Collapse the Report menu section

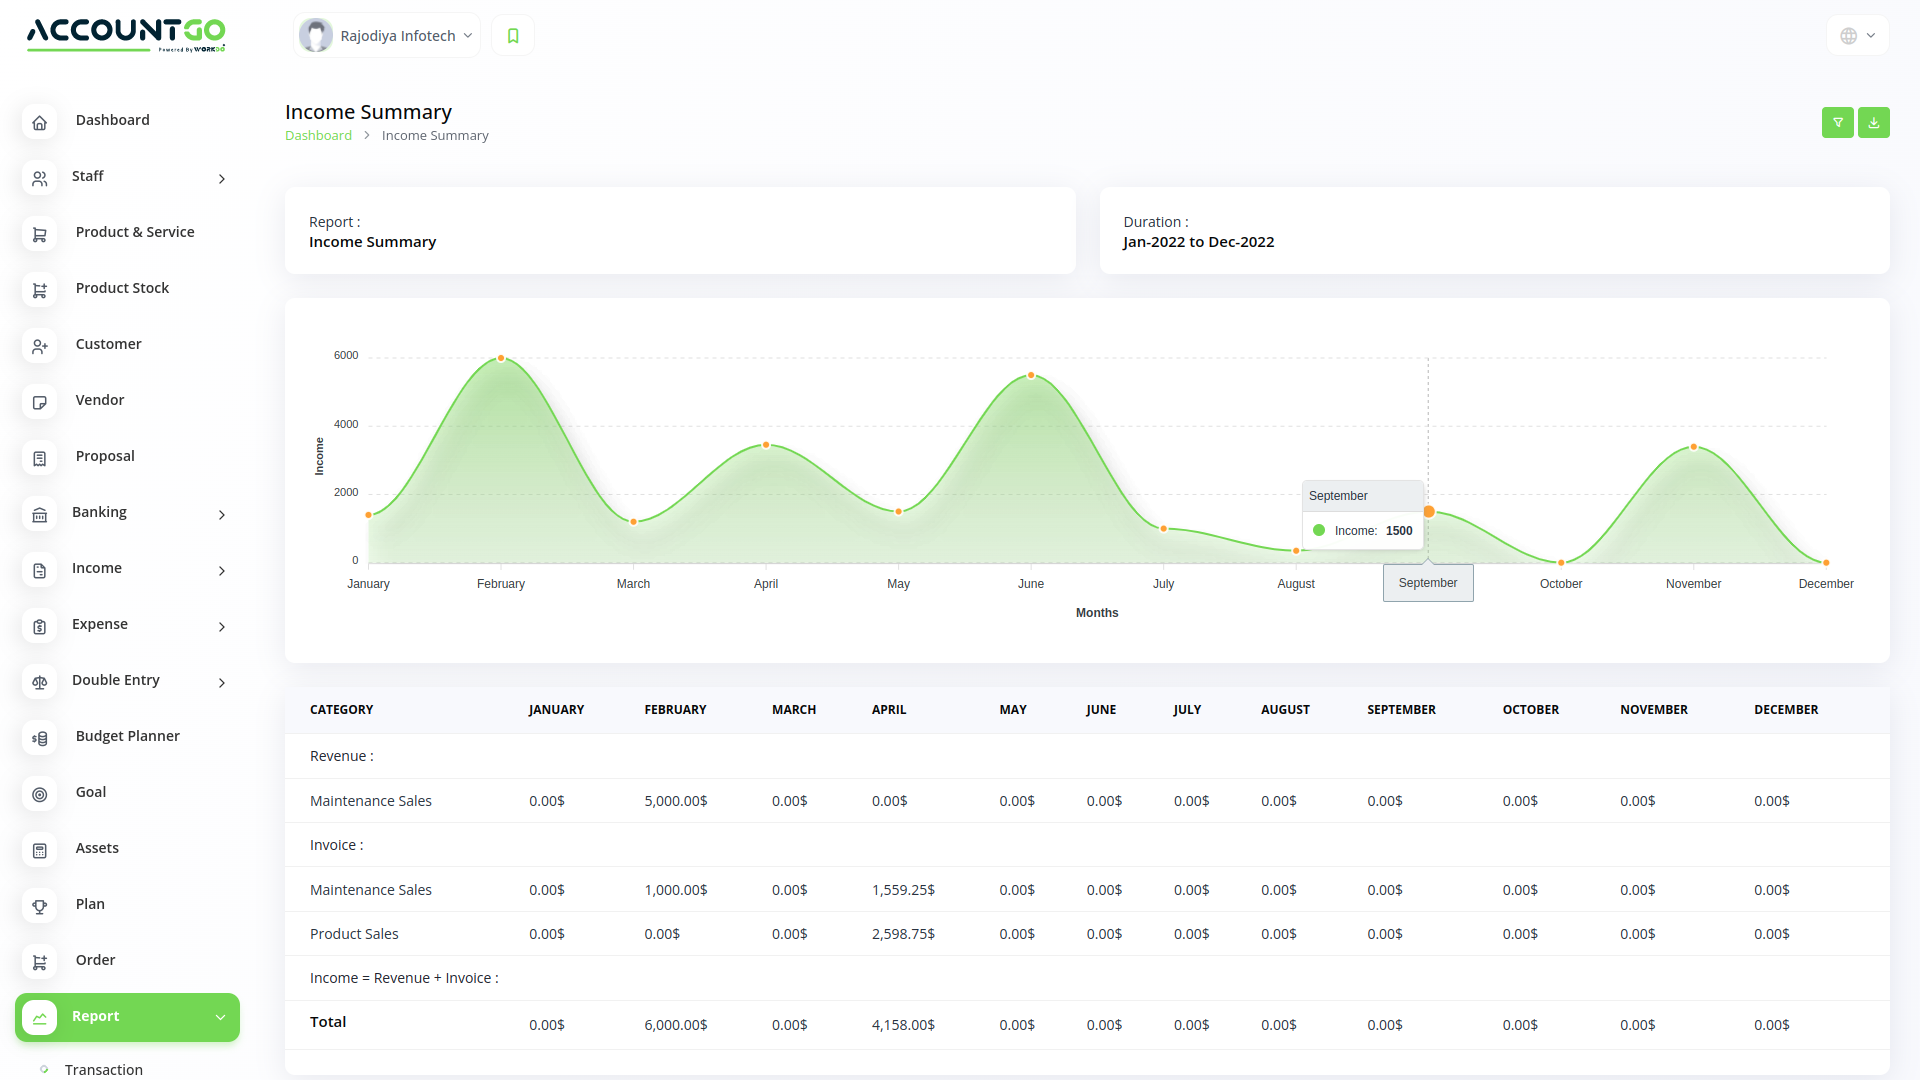220,1017
